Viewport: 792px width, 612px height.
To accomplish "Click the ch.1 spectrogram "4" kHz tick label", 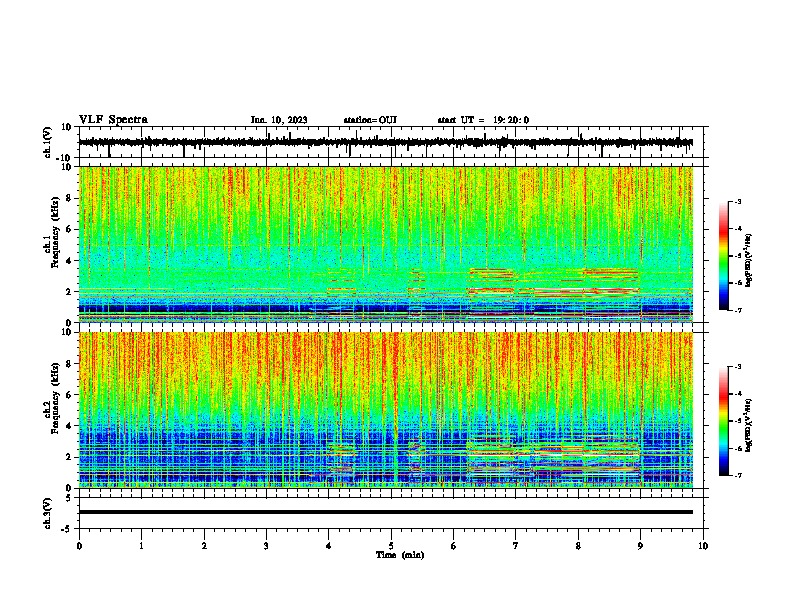I will [69, 261].
